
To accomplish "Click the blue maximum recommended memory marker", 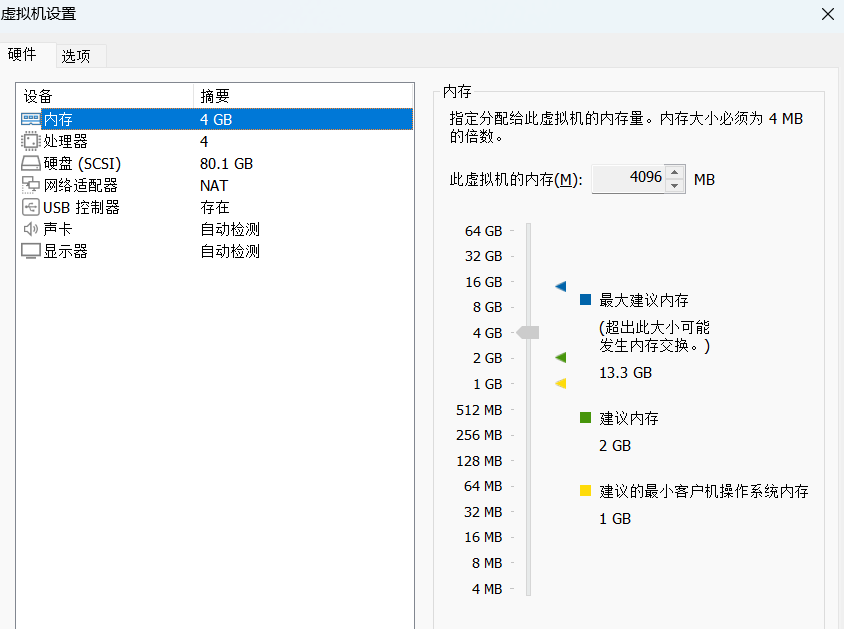I will 560,286.
